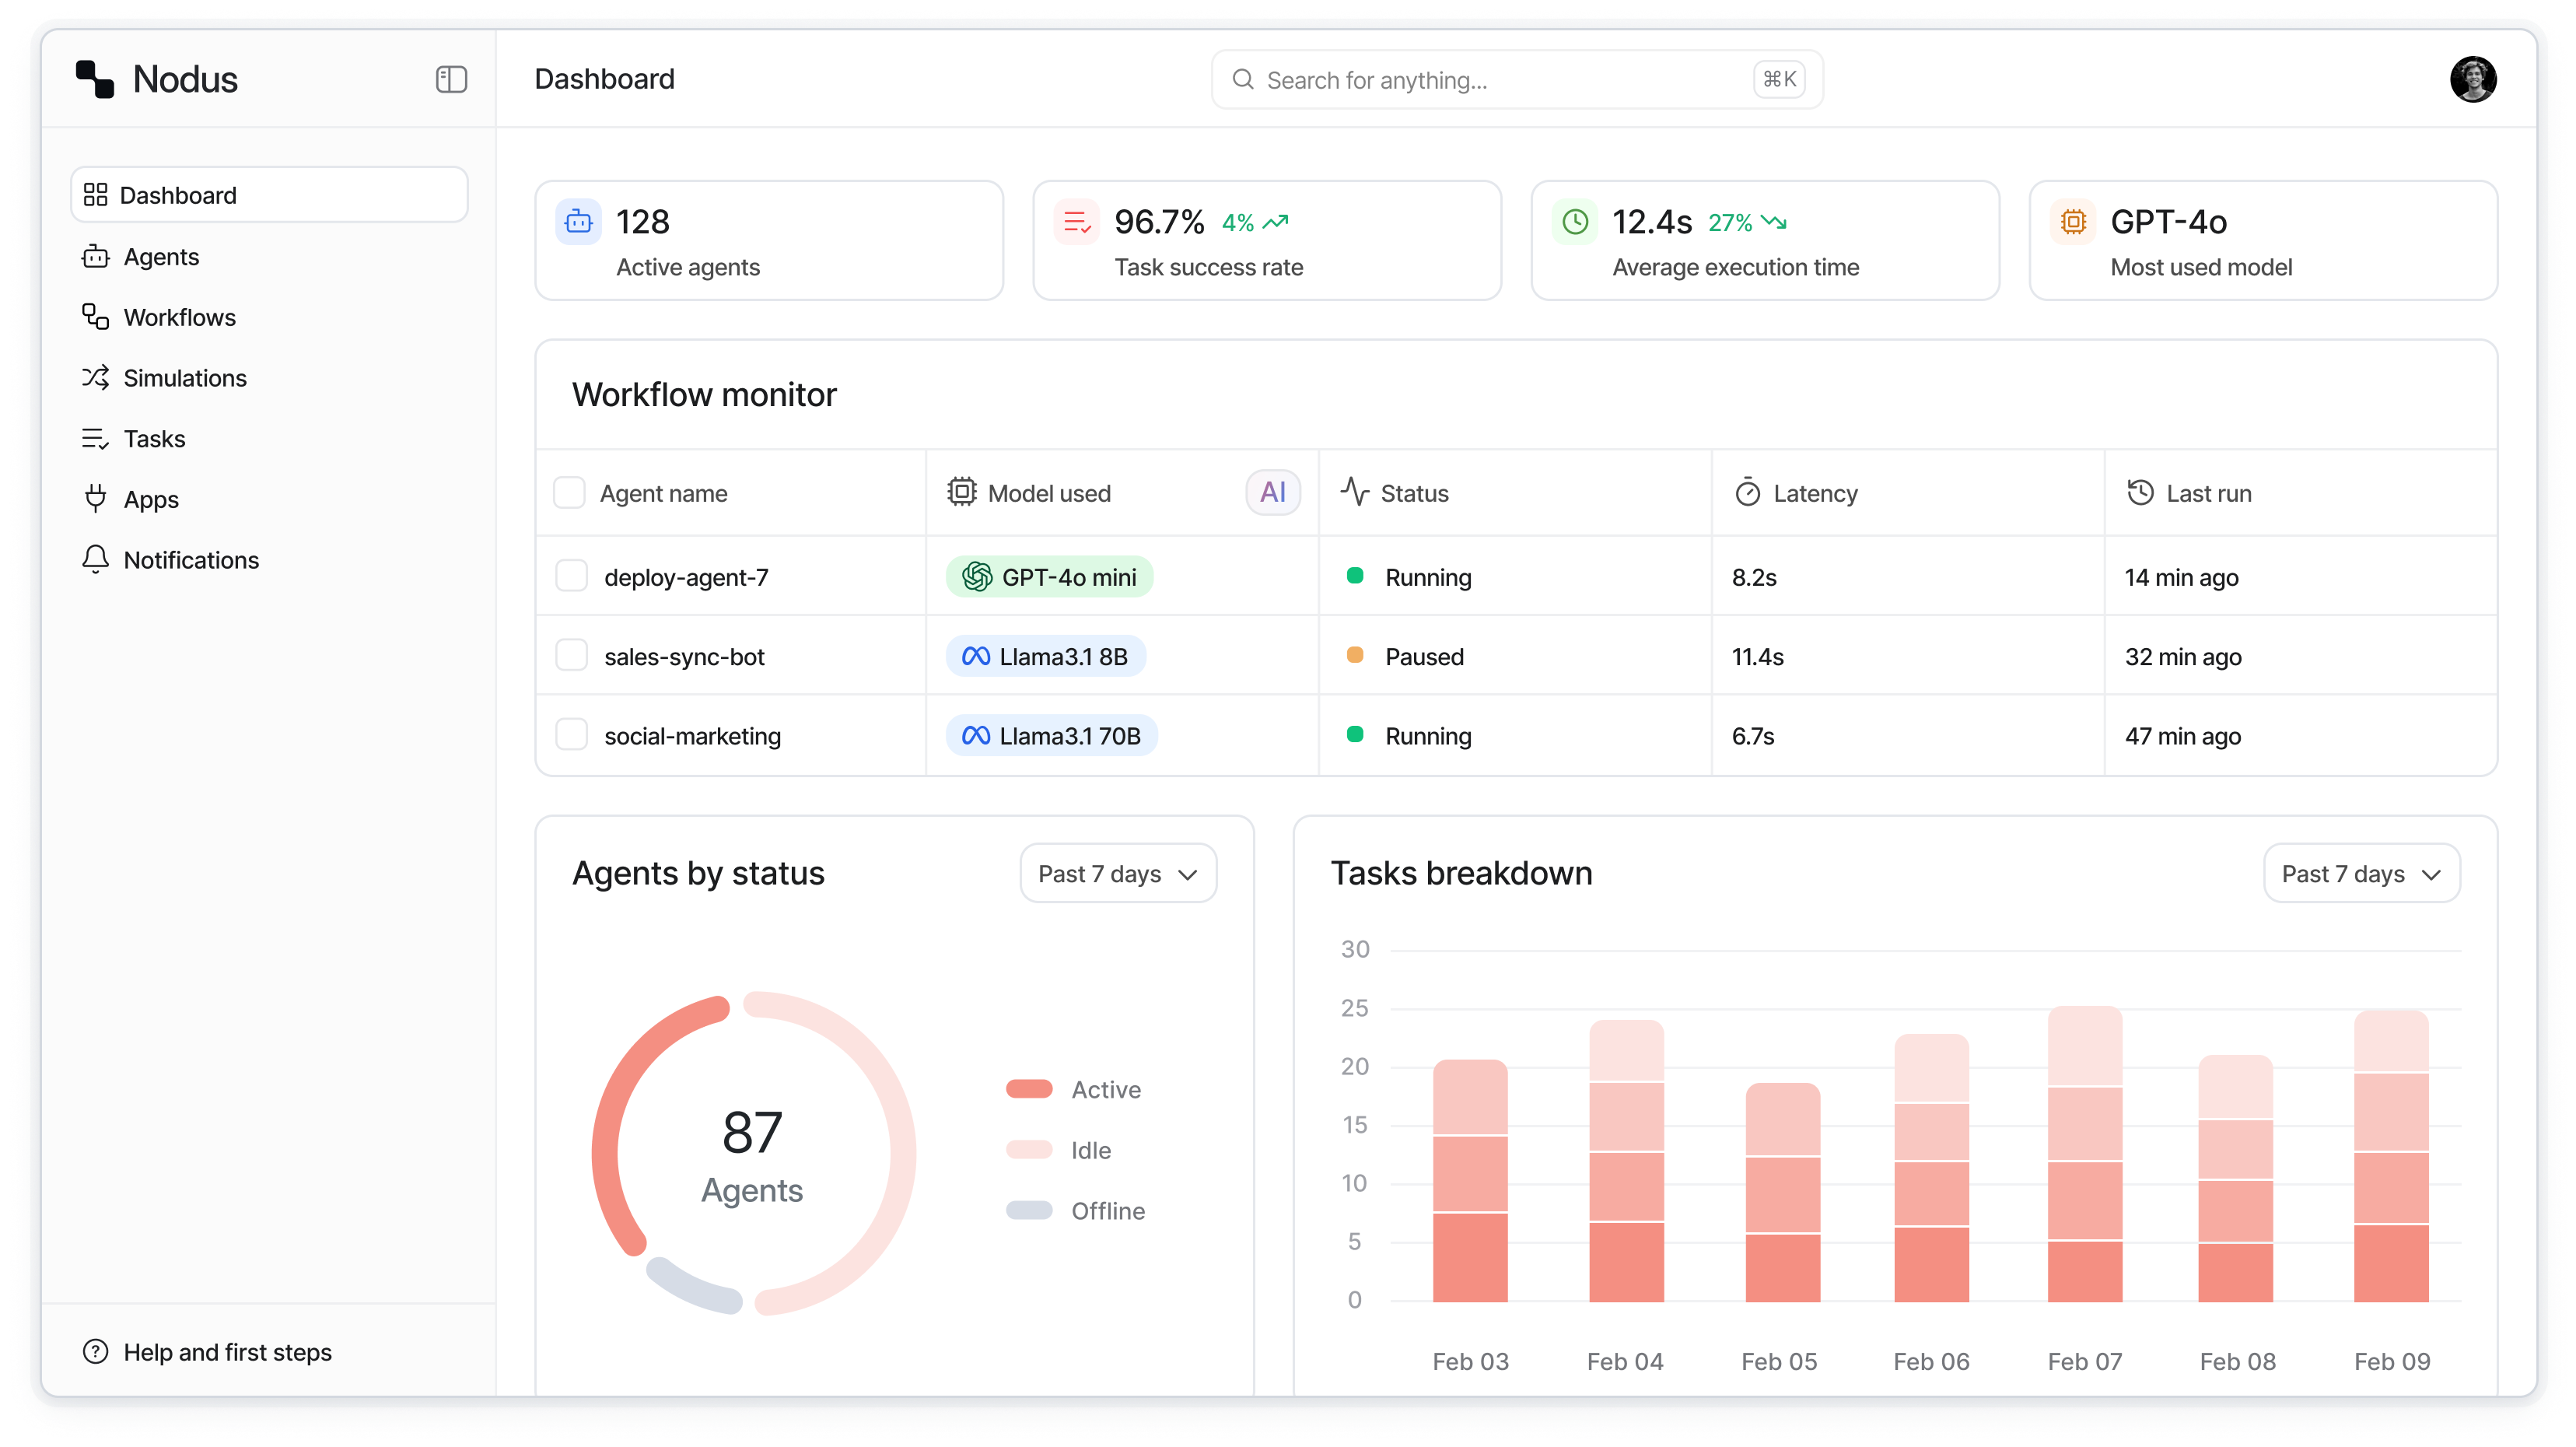This screenshot has width=2576, height=1447.
Task: Click the Task success rate checklist icon
Action: coord(1076,222)
